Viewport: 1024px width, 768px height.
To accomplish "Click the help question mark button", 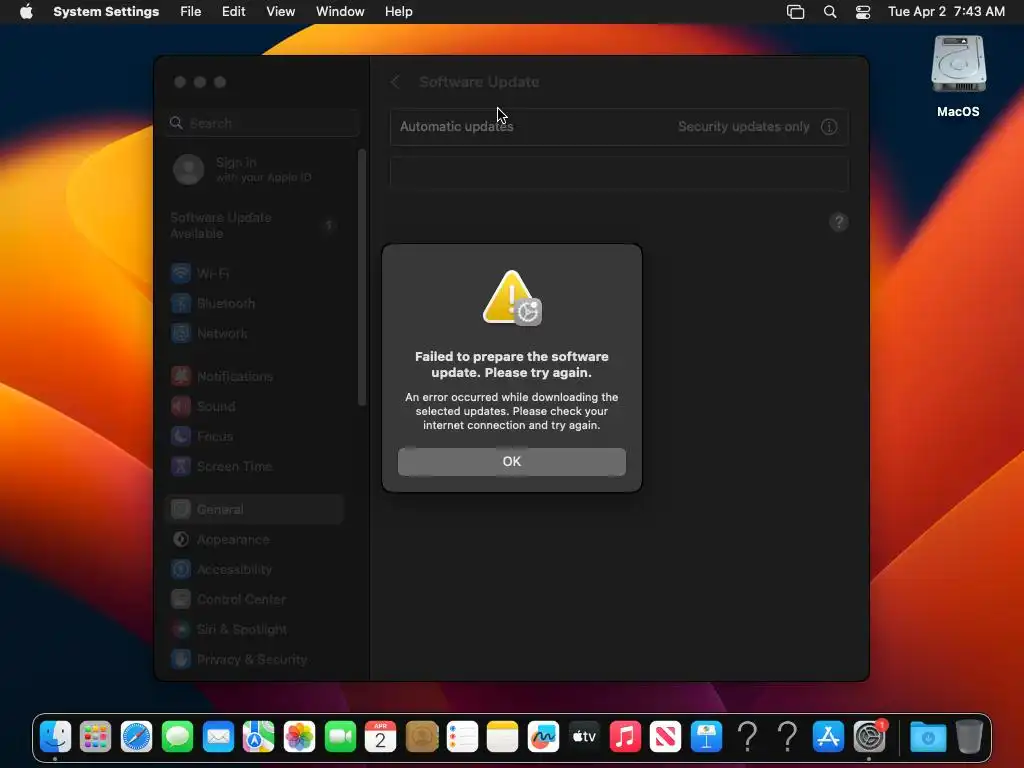I will [x=839, y=222].
